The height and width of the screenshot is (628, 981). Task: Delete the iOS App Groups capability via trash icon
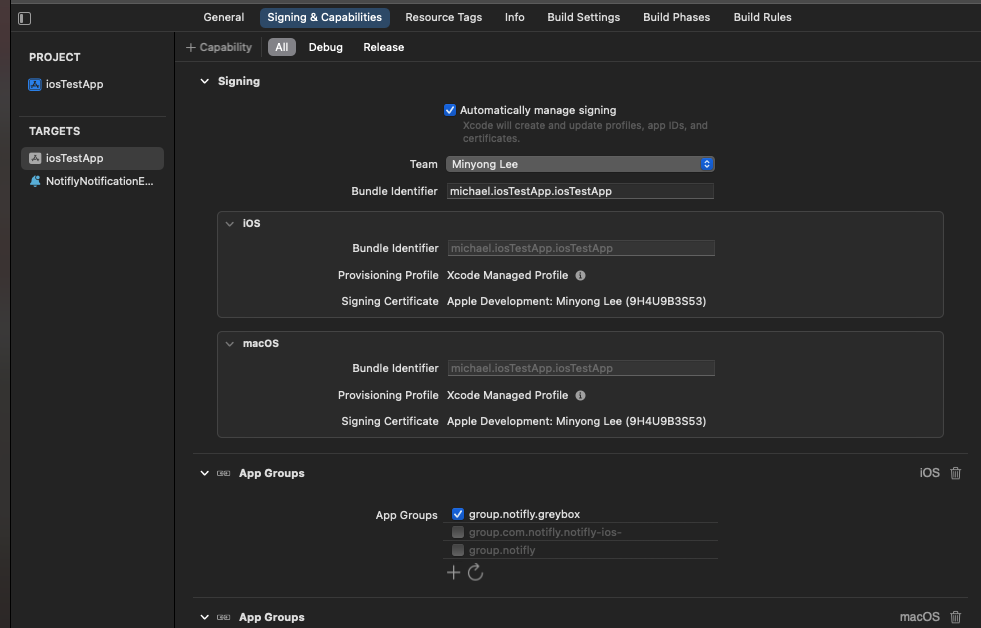point(956,472)
